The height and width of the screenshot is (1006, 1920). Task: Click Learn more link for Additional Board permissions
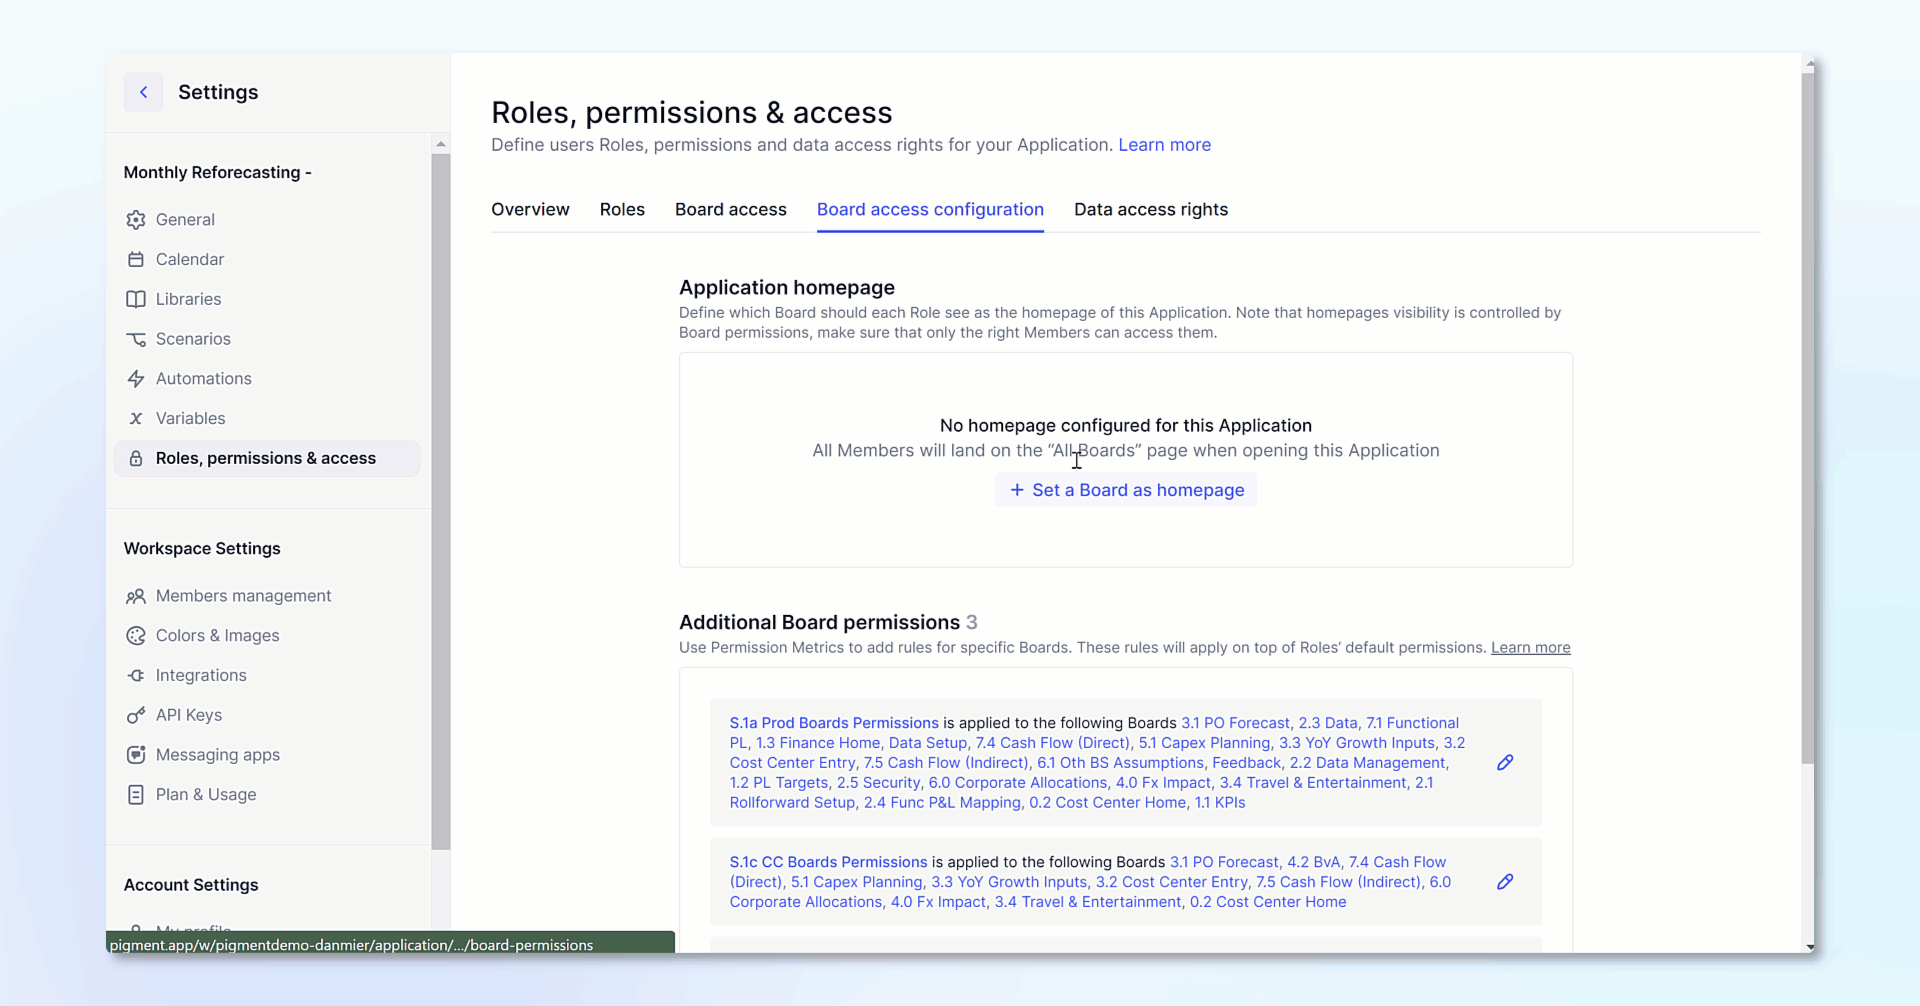[x=1530, y=648]
